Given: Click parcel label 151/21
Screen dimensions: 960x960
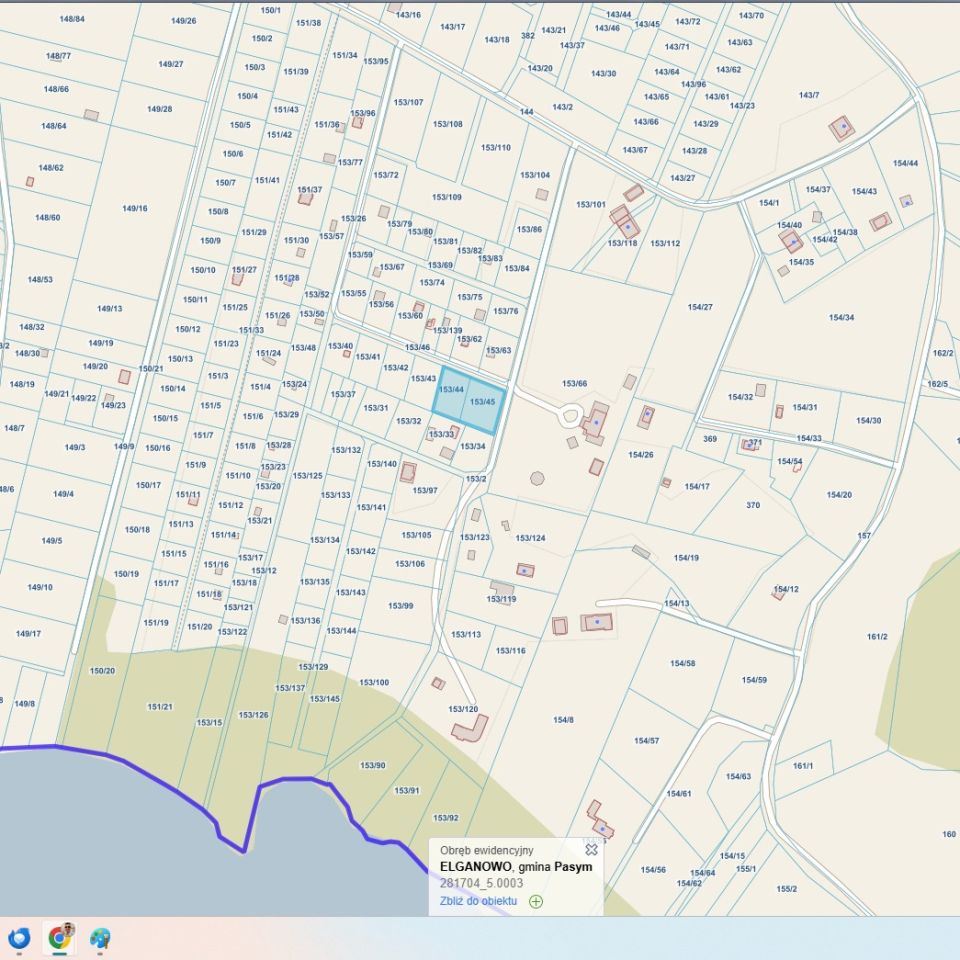Looking at the screenshot, I should (160, 707).
